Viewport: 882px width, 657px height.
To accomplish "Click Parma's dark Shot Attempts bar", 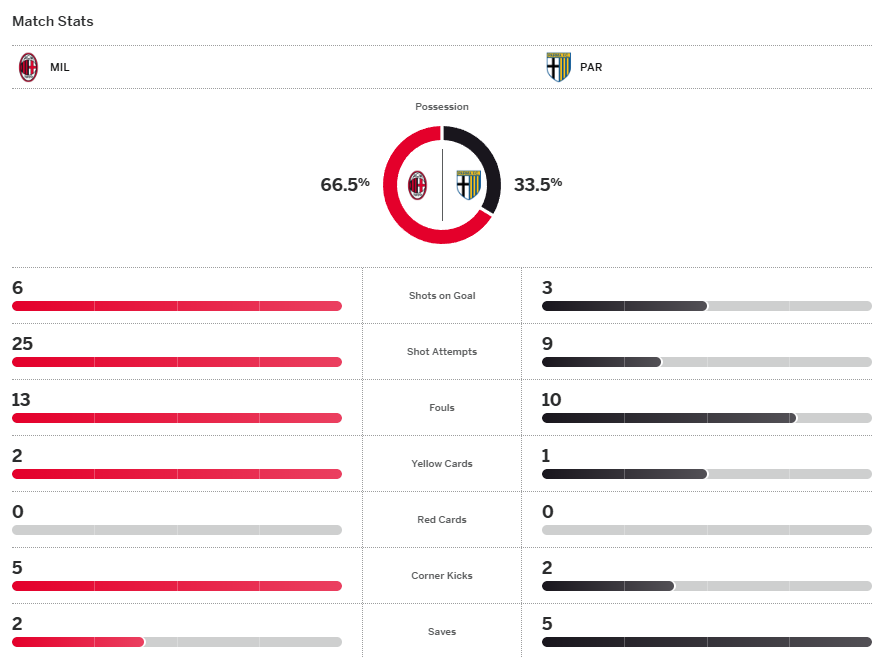I will click(601, 362).
